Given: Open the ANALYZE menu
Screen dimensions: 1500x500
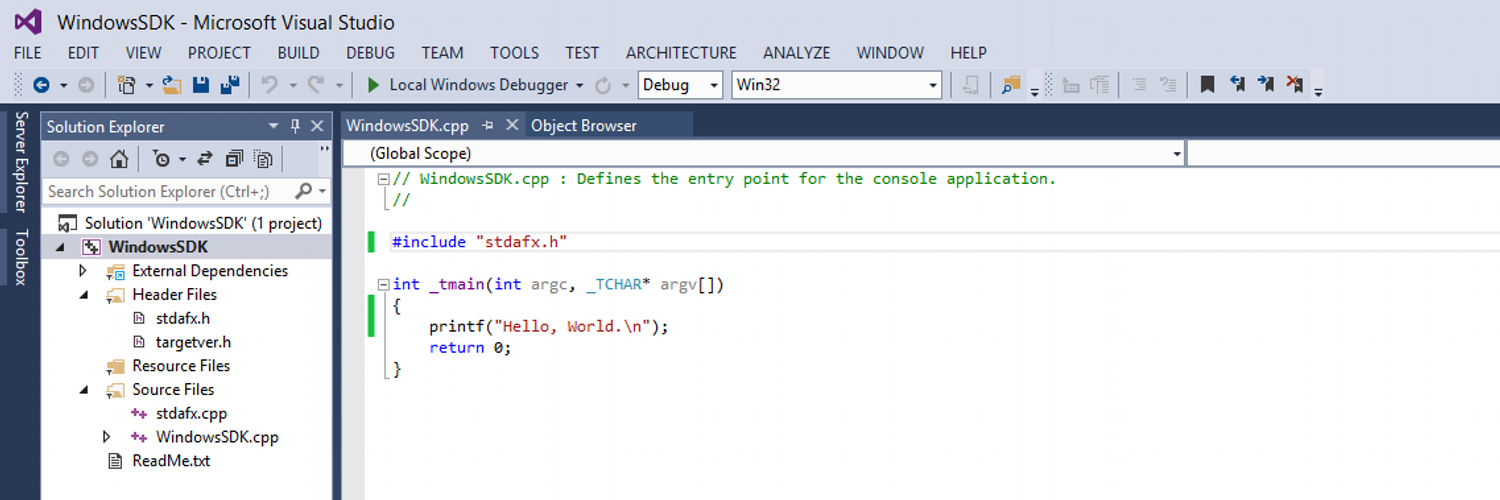Looking at the screenshot, I should click(x=796, y=53).
